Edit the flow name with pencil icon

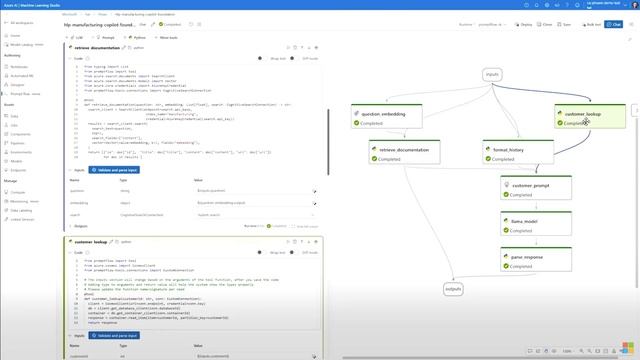[x=153, y=24]
